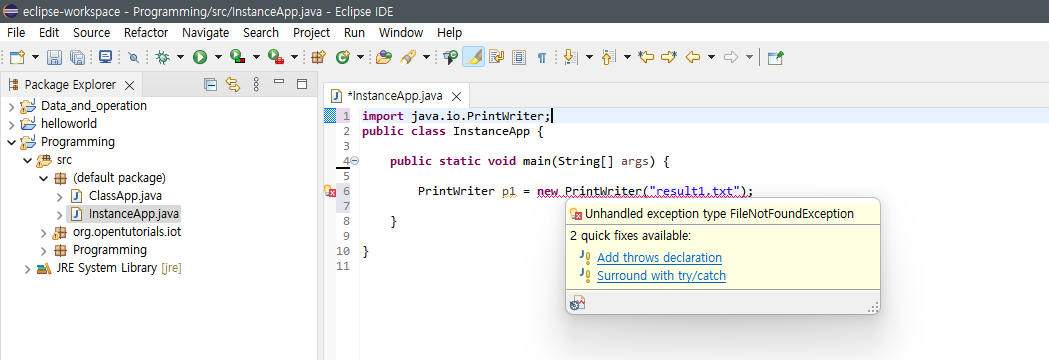Navigate Back with the left arrow
The width and height of the screenshot is (1049, 360).
tap(693, 58)
